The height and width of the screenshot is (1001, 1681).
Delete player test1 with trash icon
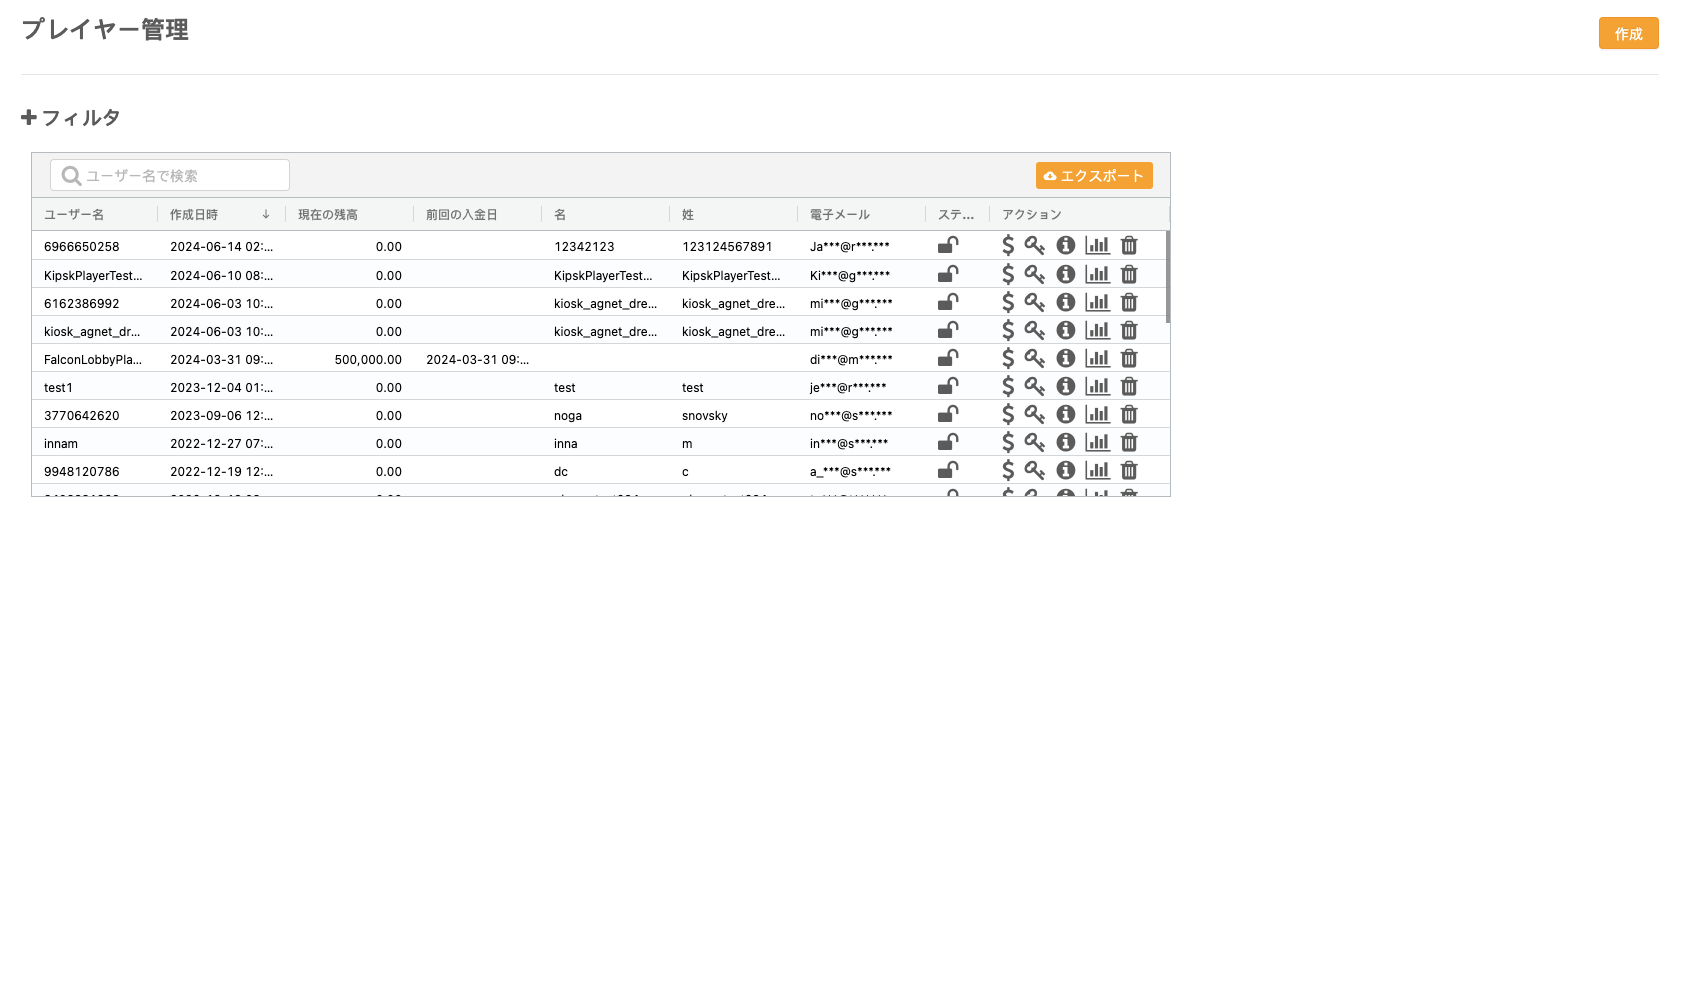tap(1129, 386)
